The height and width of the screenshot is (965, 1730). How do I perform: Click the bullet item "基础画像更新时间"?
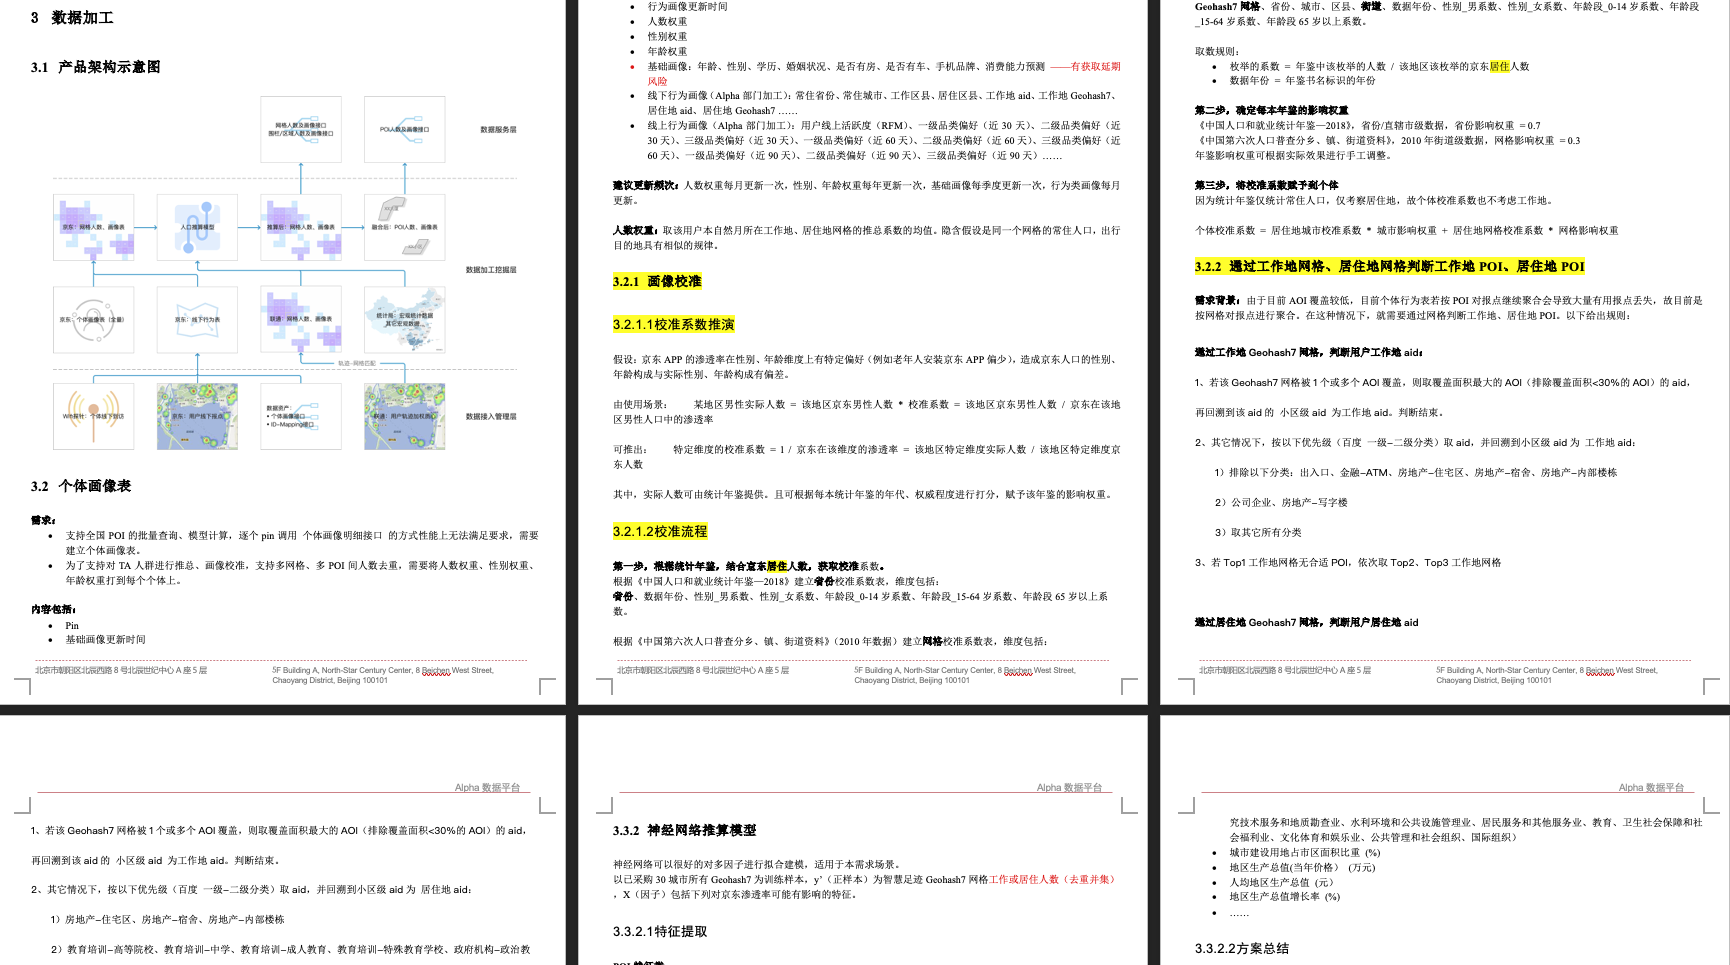pos(106,639)
